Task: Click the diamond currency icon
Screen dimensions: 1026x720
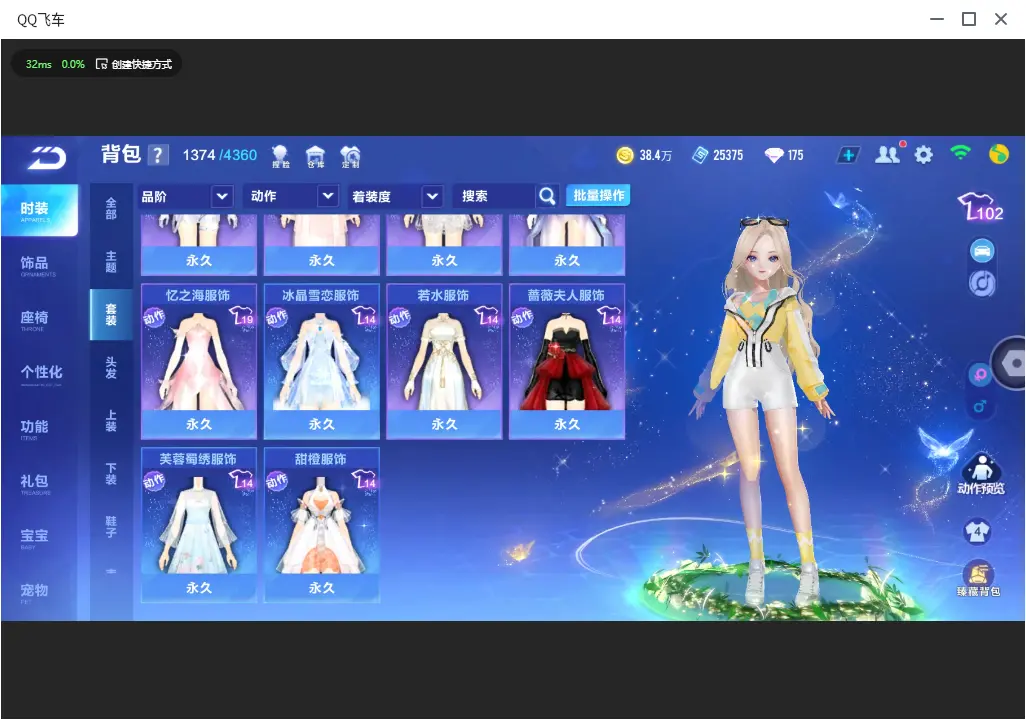Action: 773,155
